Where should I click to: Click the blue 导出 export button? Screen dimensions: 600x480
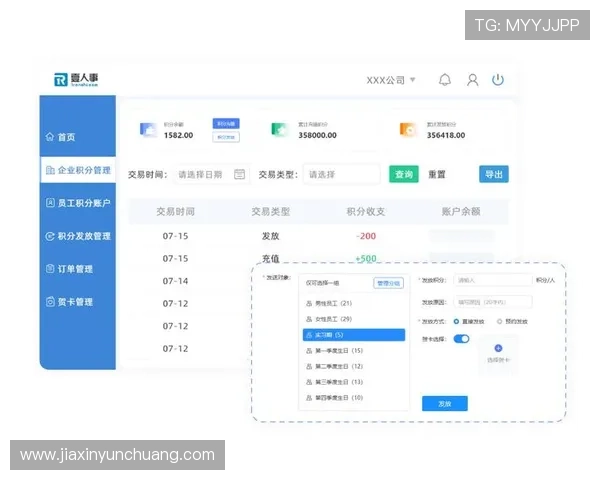tap(494, 175)
